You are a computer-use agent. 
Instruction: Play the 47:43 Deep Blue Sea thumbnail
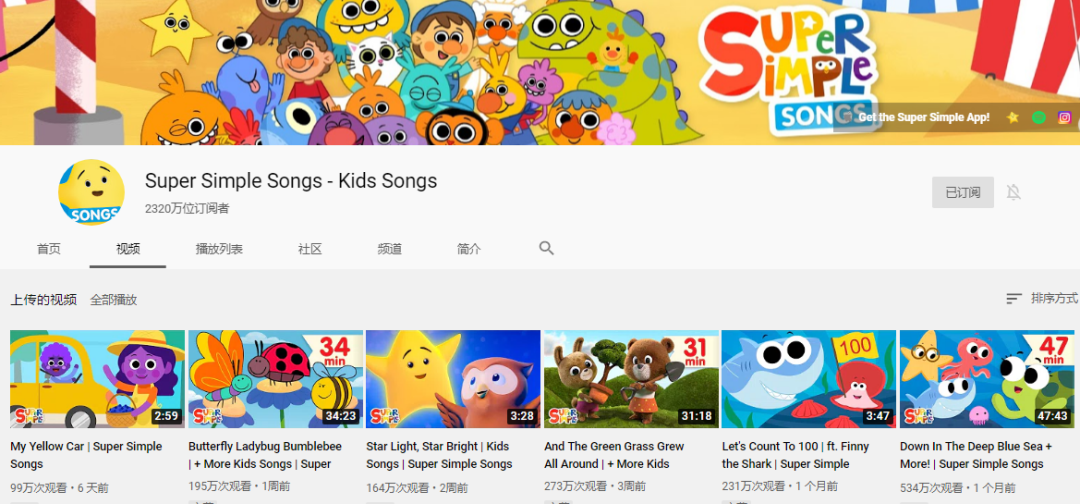(987, 379)
